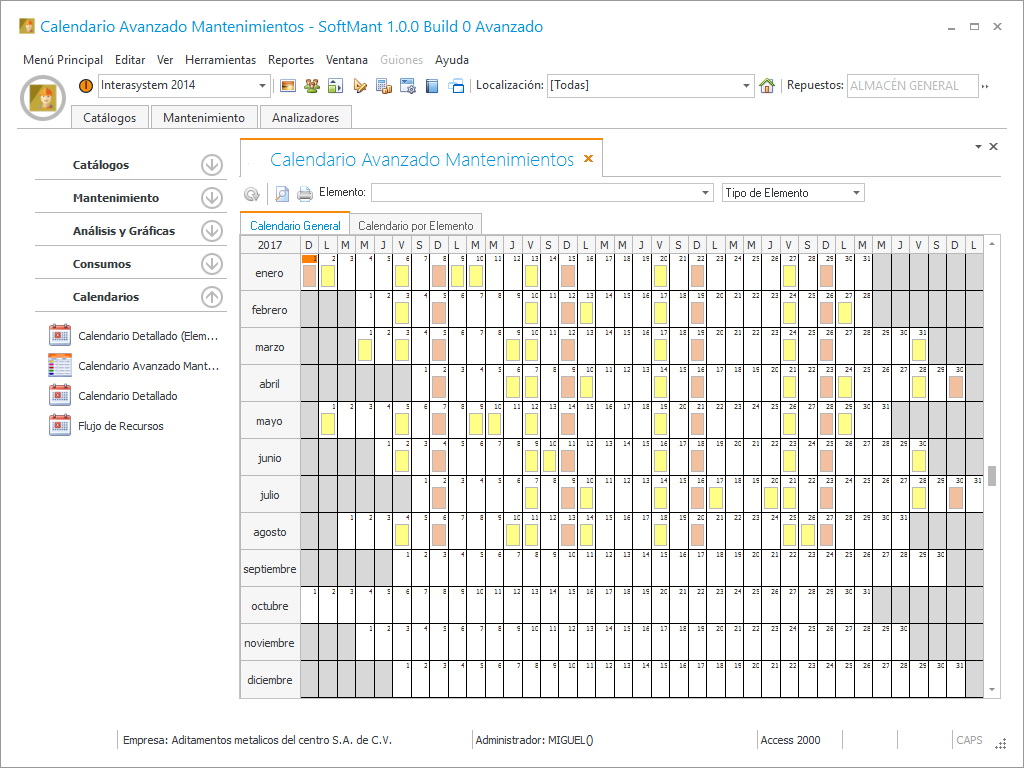Open Flujo de Recursos from sidebar
The width and height of the screenshot is (1024, 768).
(120, 426)
